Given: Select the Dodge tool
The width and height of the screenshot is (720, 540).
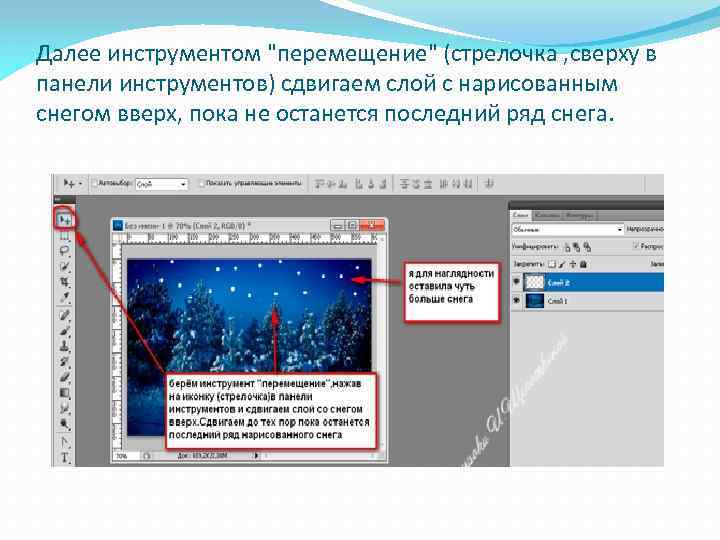Looking at the screenshot, I should [65, 424].
